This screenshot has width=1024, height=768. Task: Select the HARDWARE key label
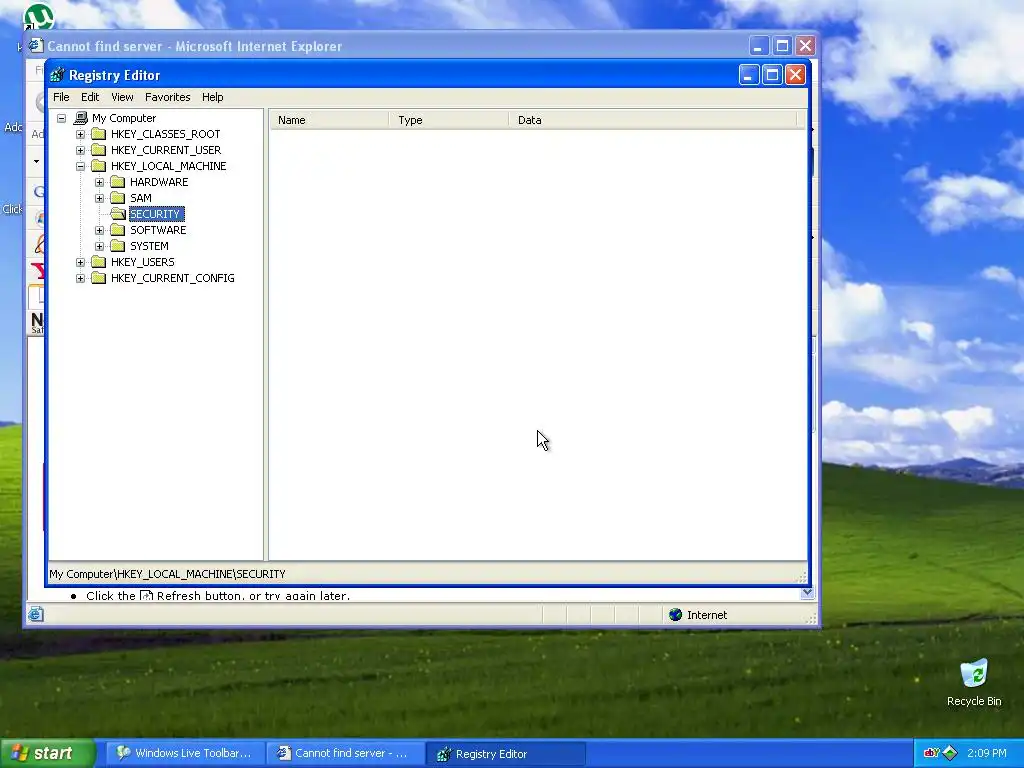click(x=159, y=182)
